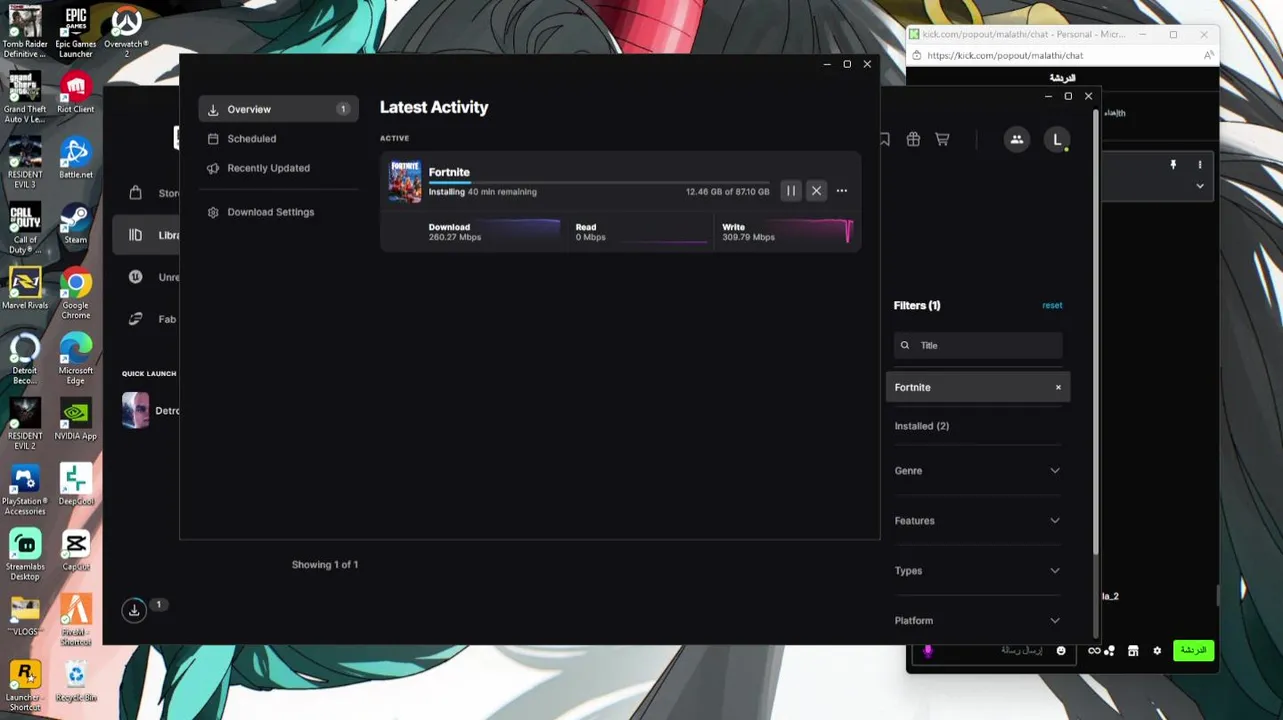Image resolution: width=1283 pixels, height=720 pixels.
Task: Click the infinity icon in Kick chat
Action: 1094,651
